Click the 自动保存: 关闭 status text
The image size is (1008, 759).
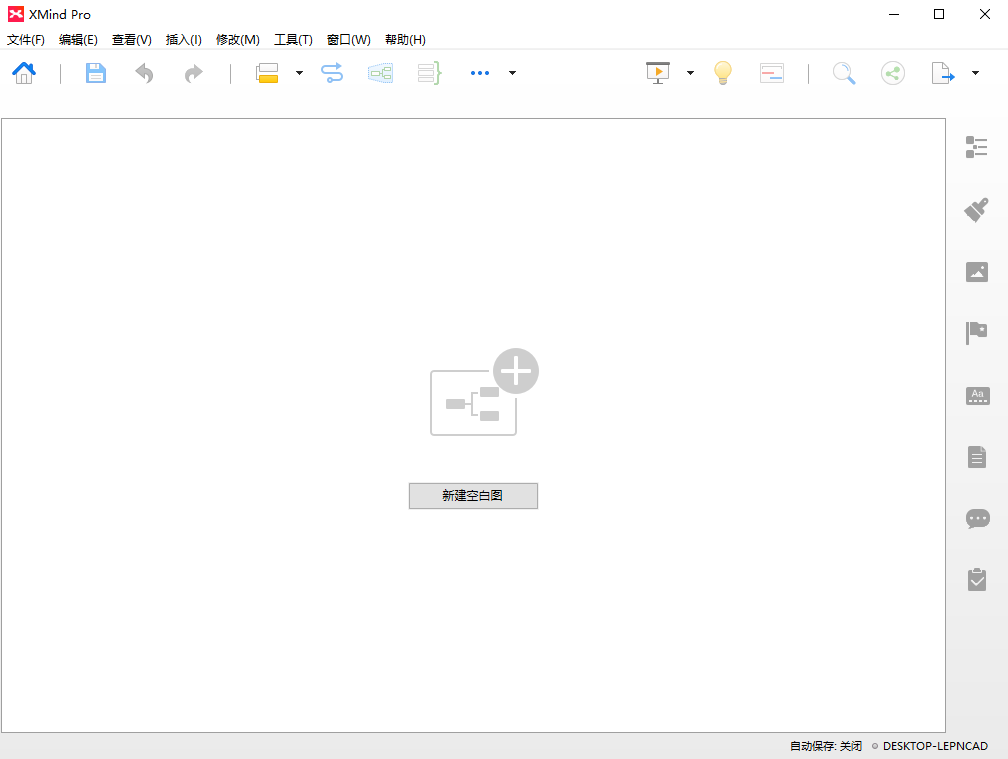click(x=825, y=746)
